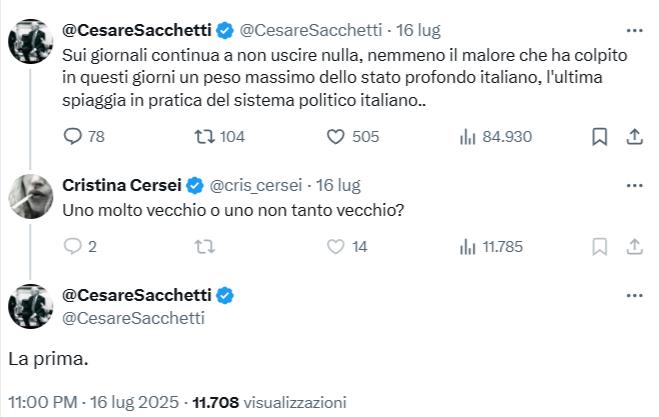659x417 pixels.
Task: Open more options on the 'La prima.' tweet
Action: click(635, 296)
